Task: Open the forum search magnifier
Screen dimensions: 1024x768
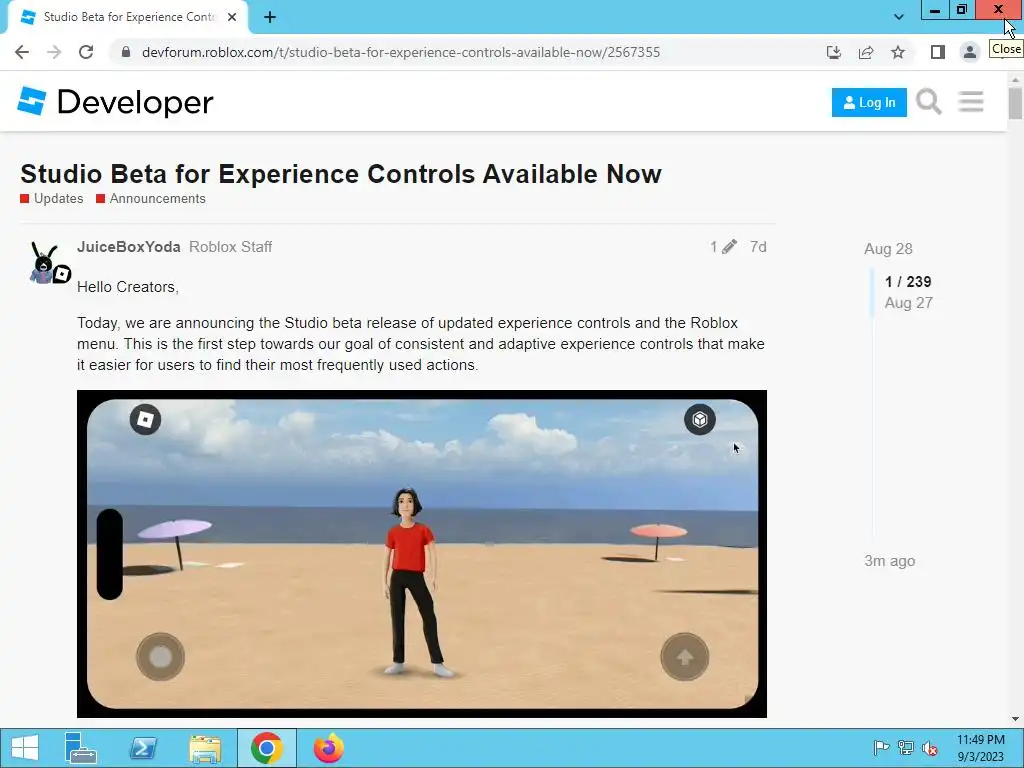Action: coord(928,103)
